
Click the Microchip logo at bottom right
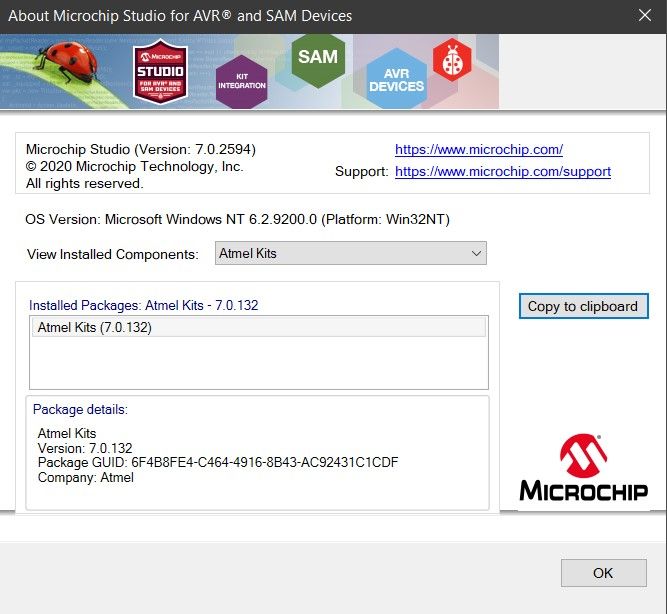pos(584,467)
